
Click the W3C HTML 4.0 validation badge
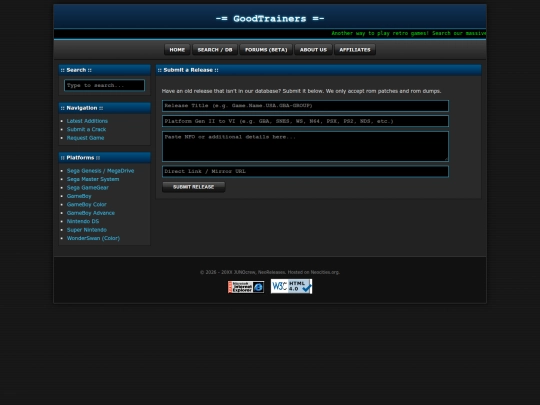[x=291, y=286]
